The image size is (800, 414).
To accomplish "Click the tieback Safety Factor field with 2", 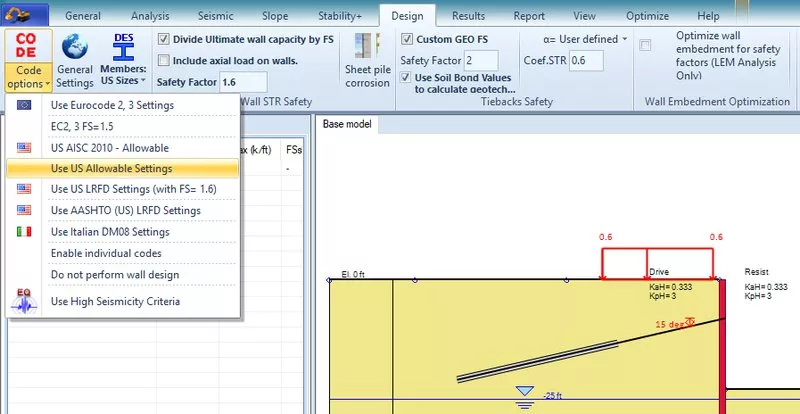I will [481, 60].
